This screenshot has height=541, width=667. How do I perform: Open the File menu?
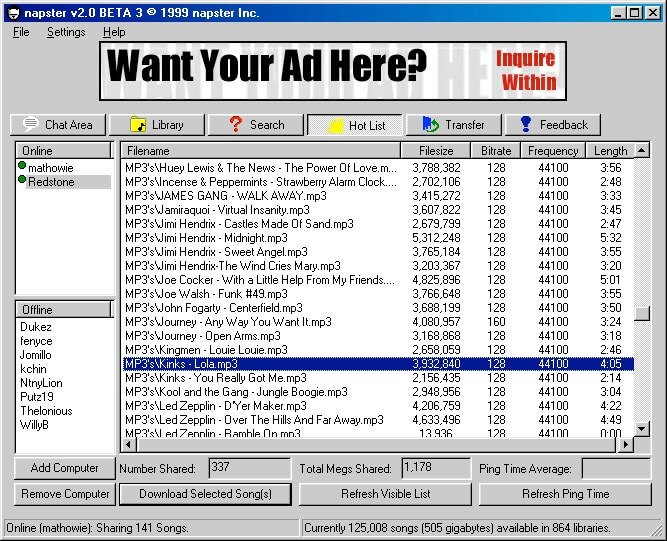(x=21, y=32)
